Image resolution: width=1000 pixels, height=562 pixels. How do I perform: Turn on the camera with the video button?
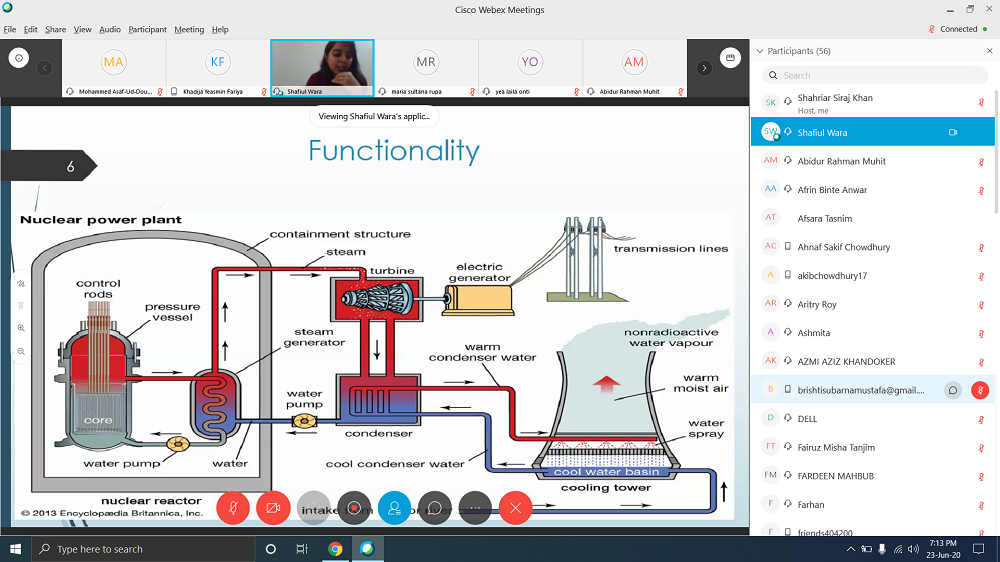[273, 508]
